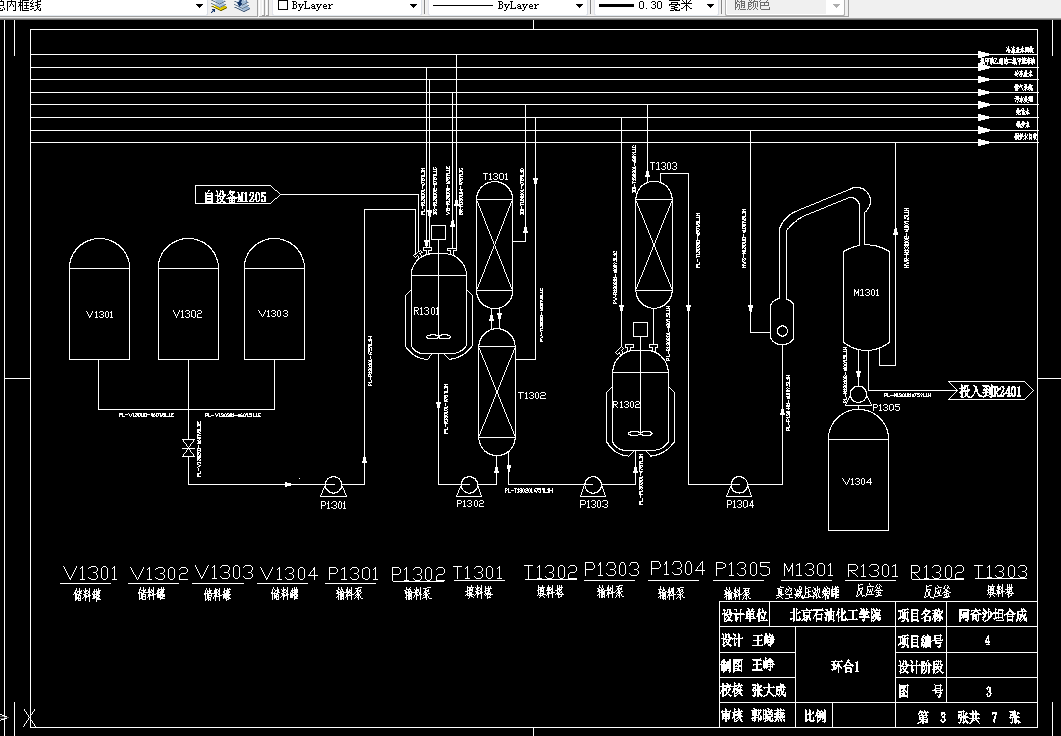Select the V1304 label inside the bottom-right tank
The height and width of the screenshot is (736, 1061).
click(x=857, y=482)
